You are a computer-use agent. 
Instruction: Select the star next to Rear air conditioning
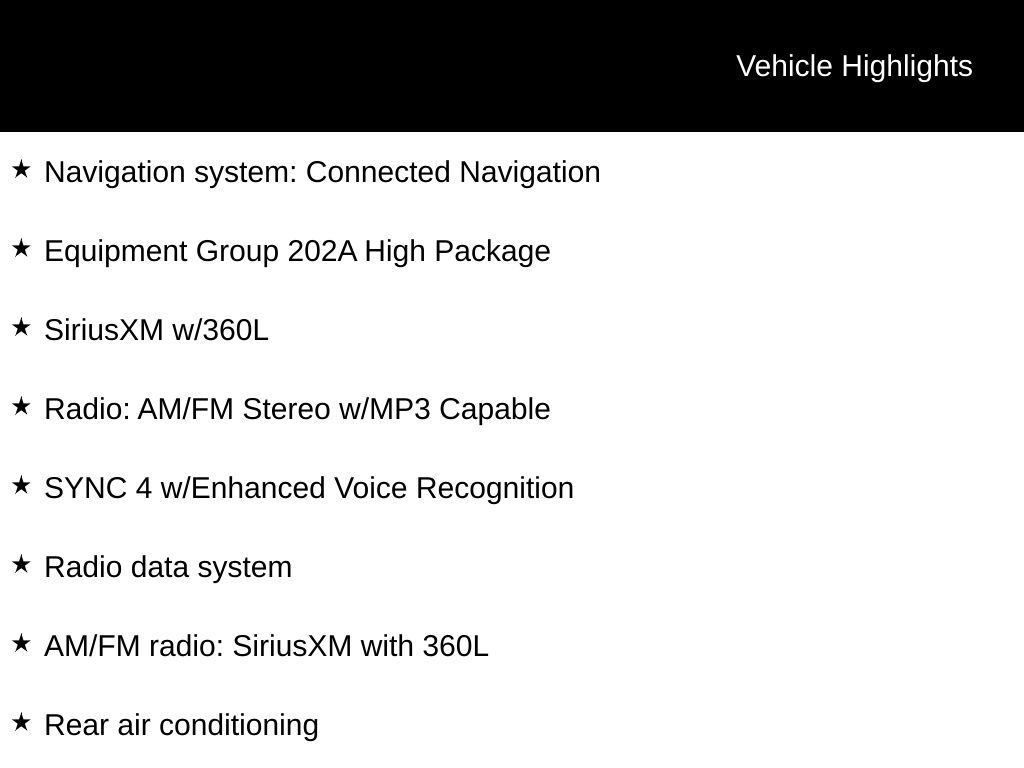21,723
